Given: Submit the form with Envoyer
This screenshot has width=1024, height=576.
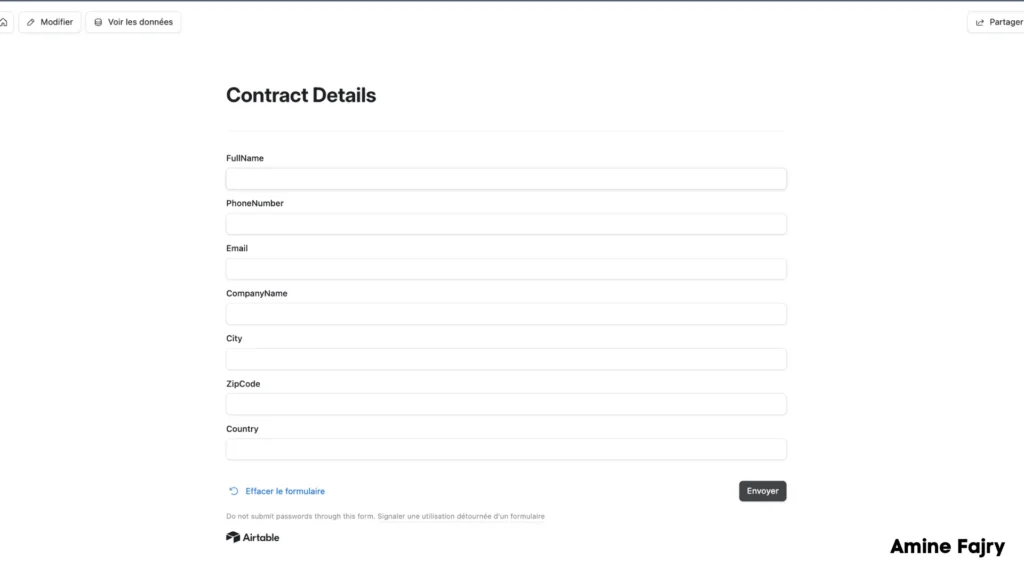Looking at the screenshot, I should [x=762, y=491].
